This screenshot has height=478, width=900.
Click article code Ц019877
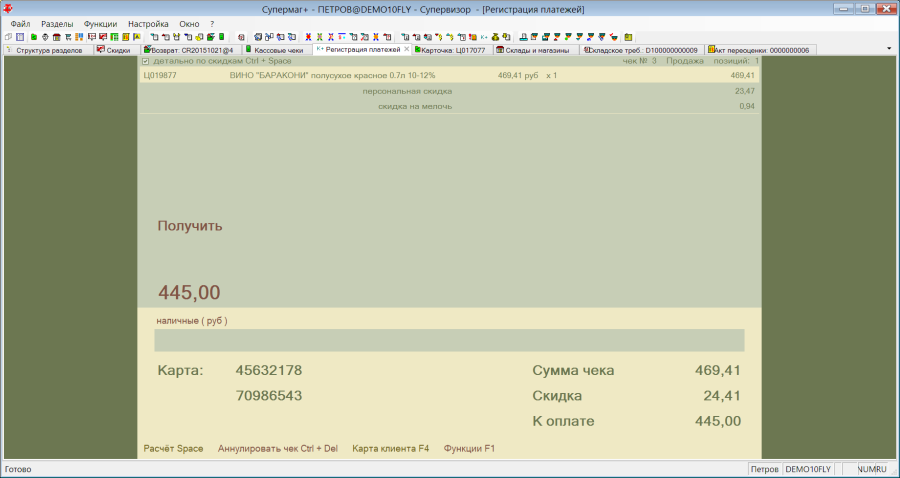[x=160, y=75]
